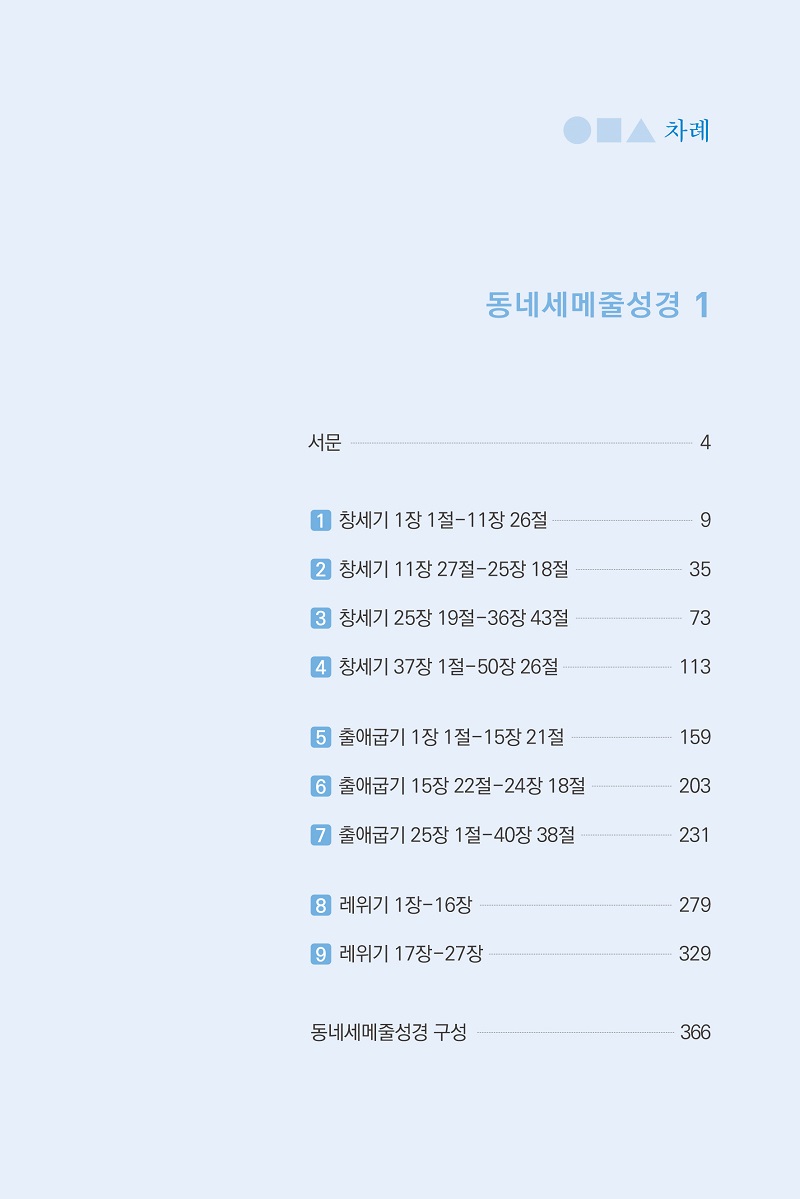The image size is (800, 1199).
Task: Click the blue triangle shape near 차례
Action: pos(640,131)
